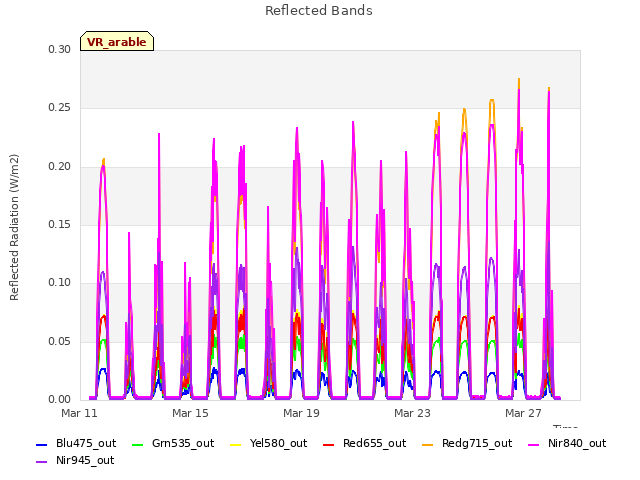Click the 0.10 y-axis tick label
The image size is (640, 480).
tap(60, 282)
